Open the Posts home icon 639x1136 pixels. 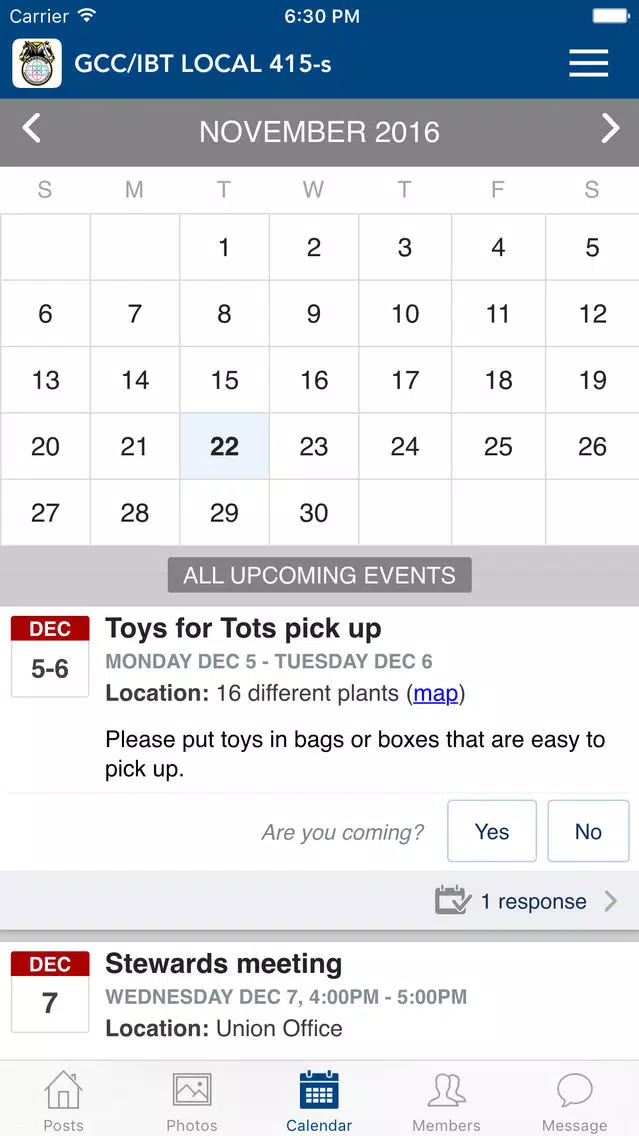64,1090
